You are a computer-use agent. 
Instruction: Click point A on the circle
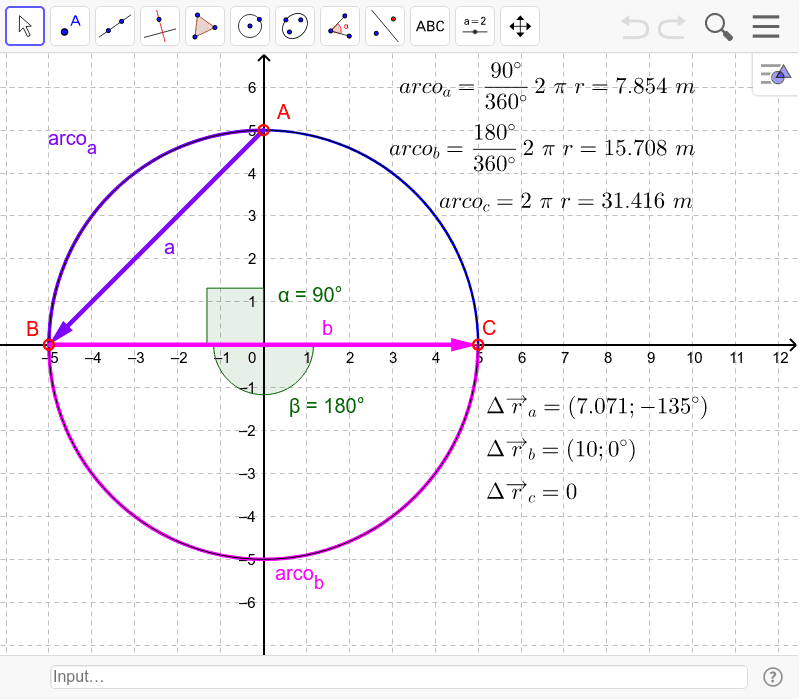[x=264, y=130]
